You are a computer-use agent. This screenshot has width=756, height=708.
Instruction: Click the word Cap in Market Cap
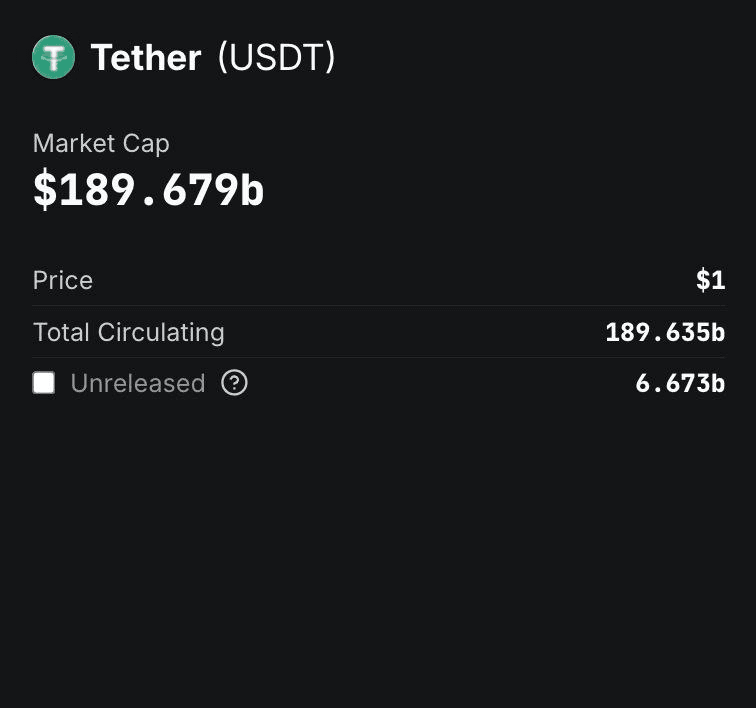147,143
